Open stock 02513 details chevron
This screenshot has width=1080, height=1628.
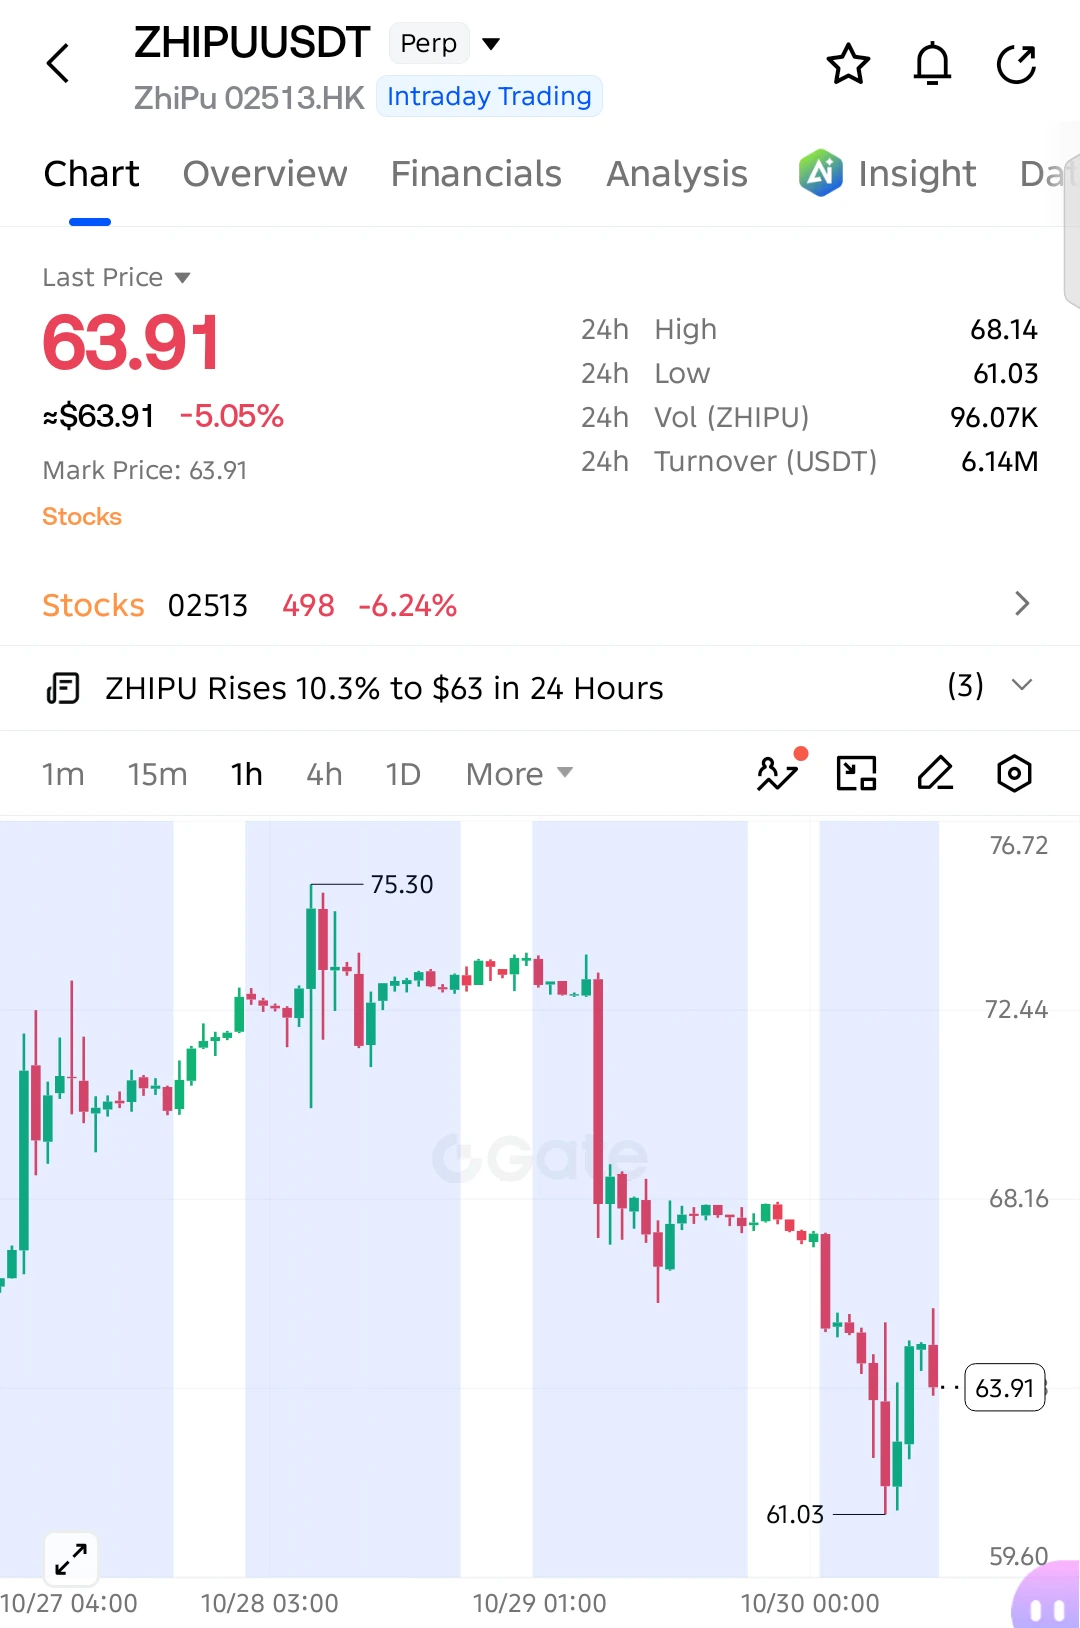coord(1022,604)
